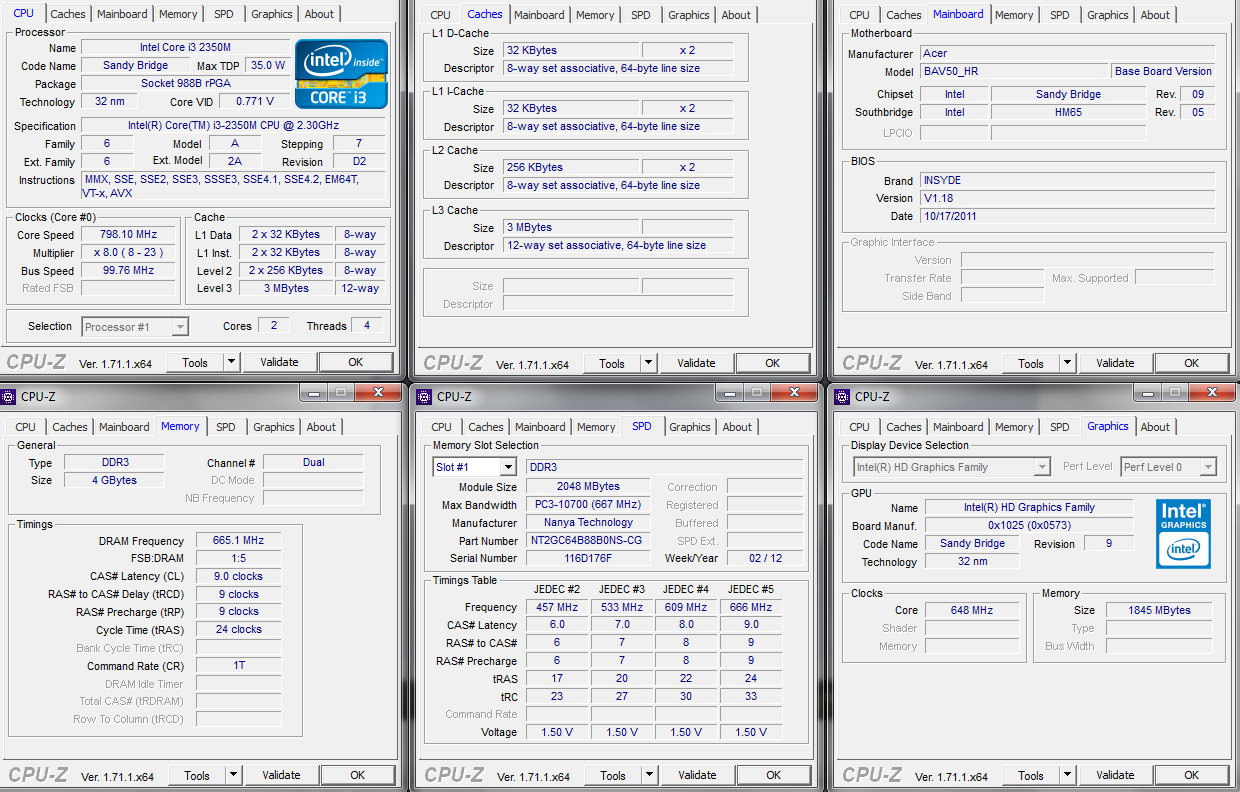Open Tools dropdown arrow in Caches-tab window
The image size is (1240, 792).
tap(648, 363)
